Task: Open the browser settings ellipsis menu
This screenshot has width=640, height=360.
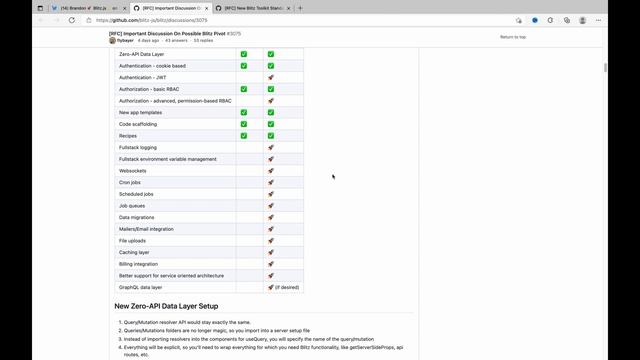Action: click(x=598, y=20)
